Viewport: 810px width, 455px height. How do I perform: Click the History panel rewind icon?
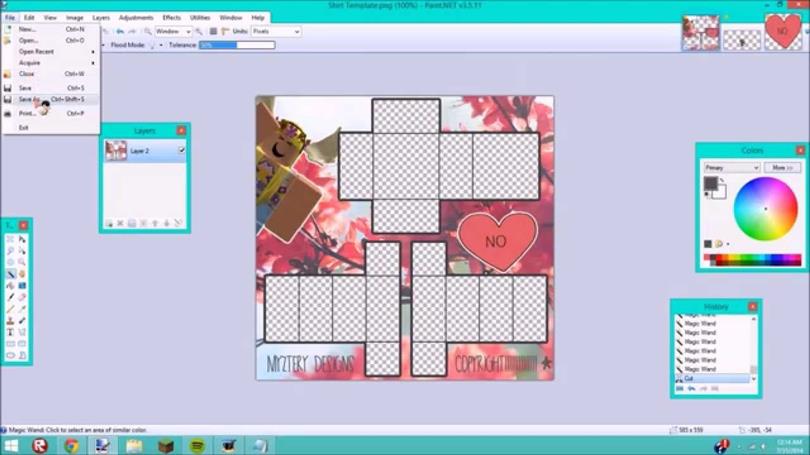point(680,388)
